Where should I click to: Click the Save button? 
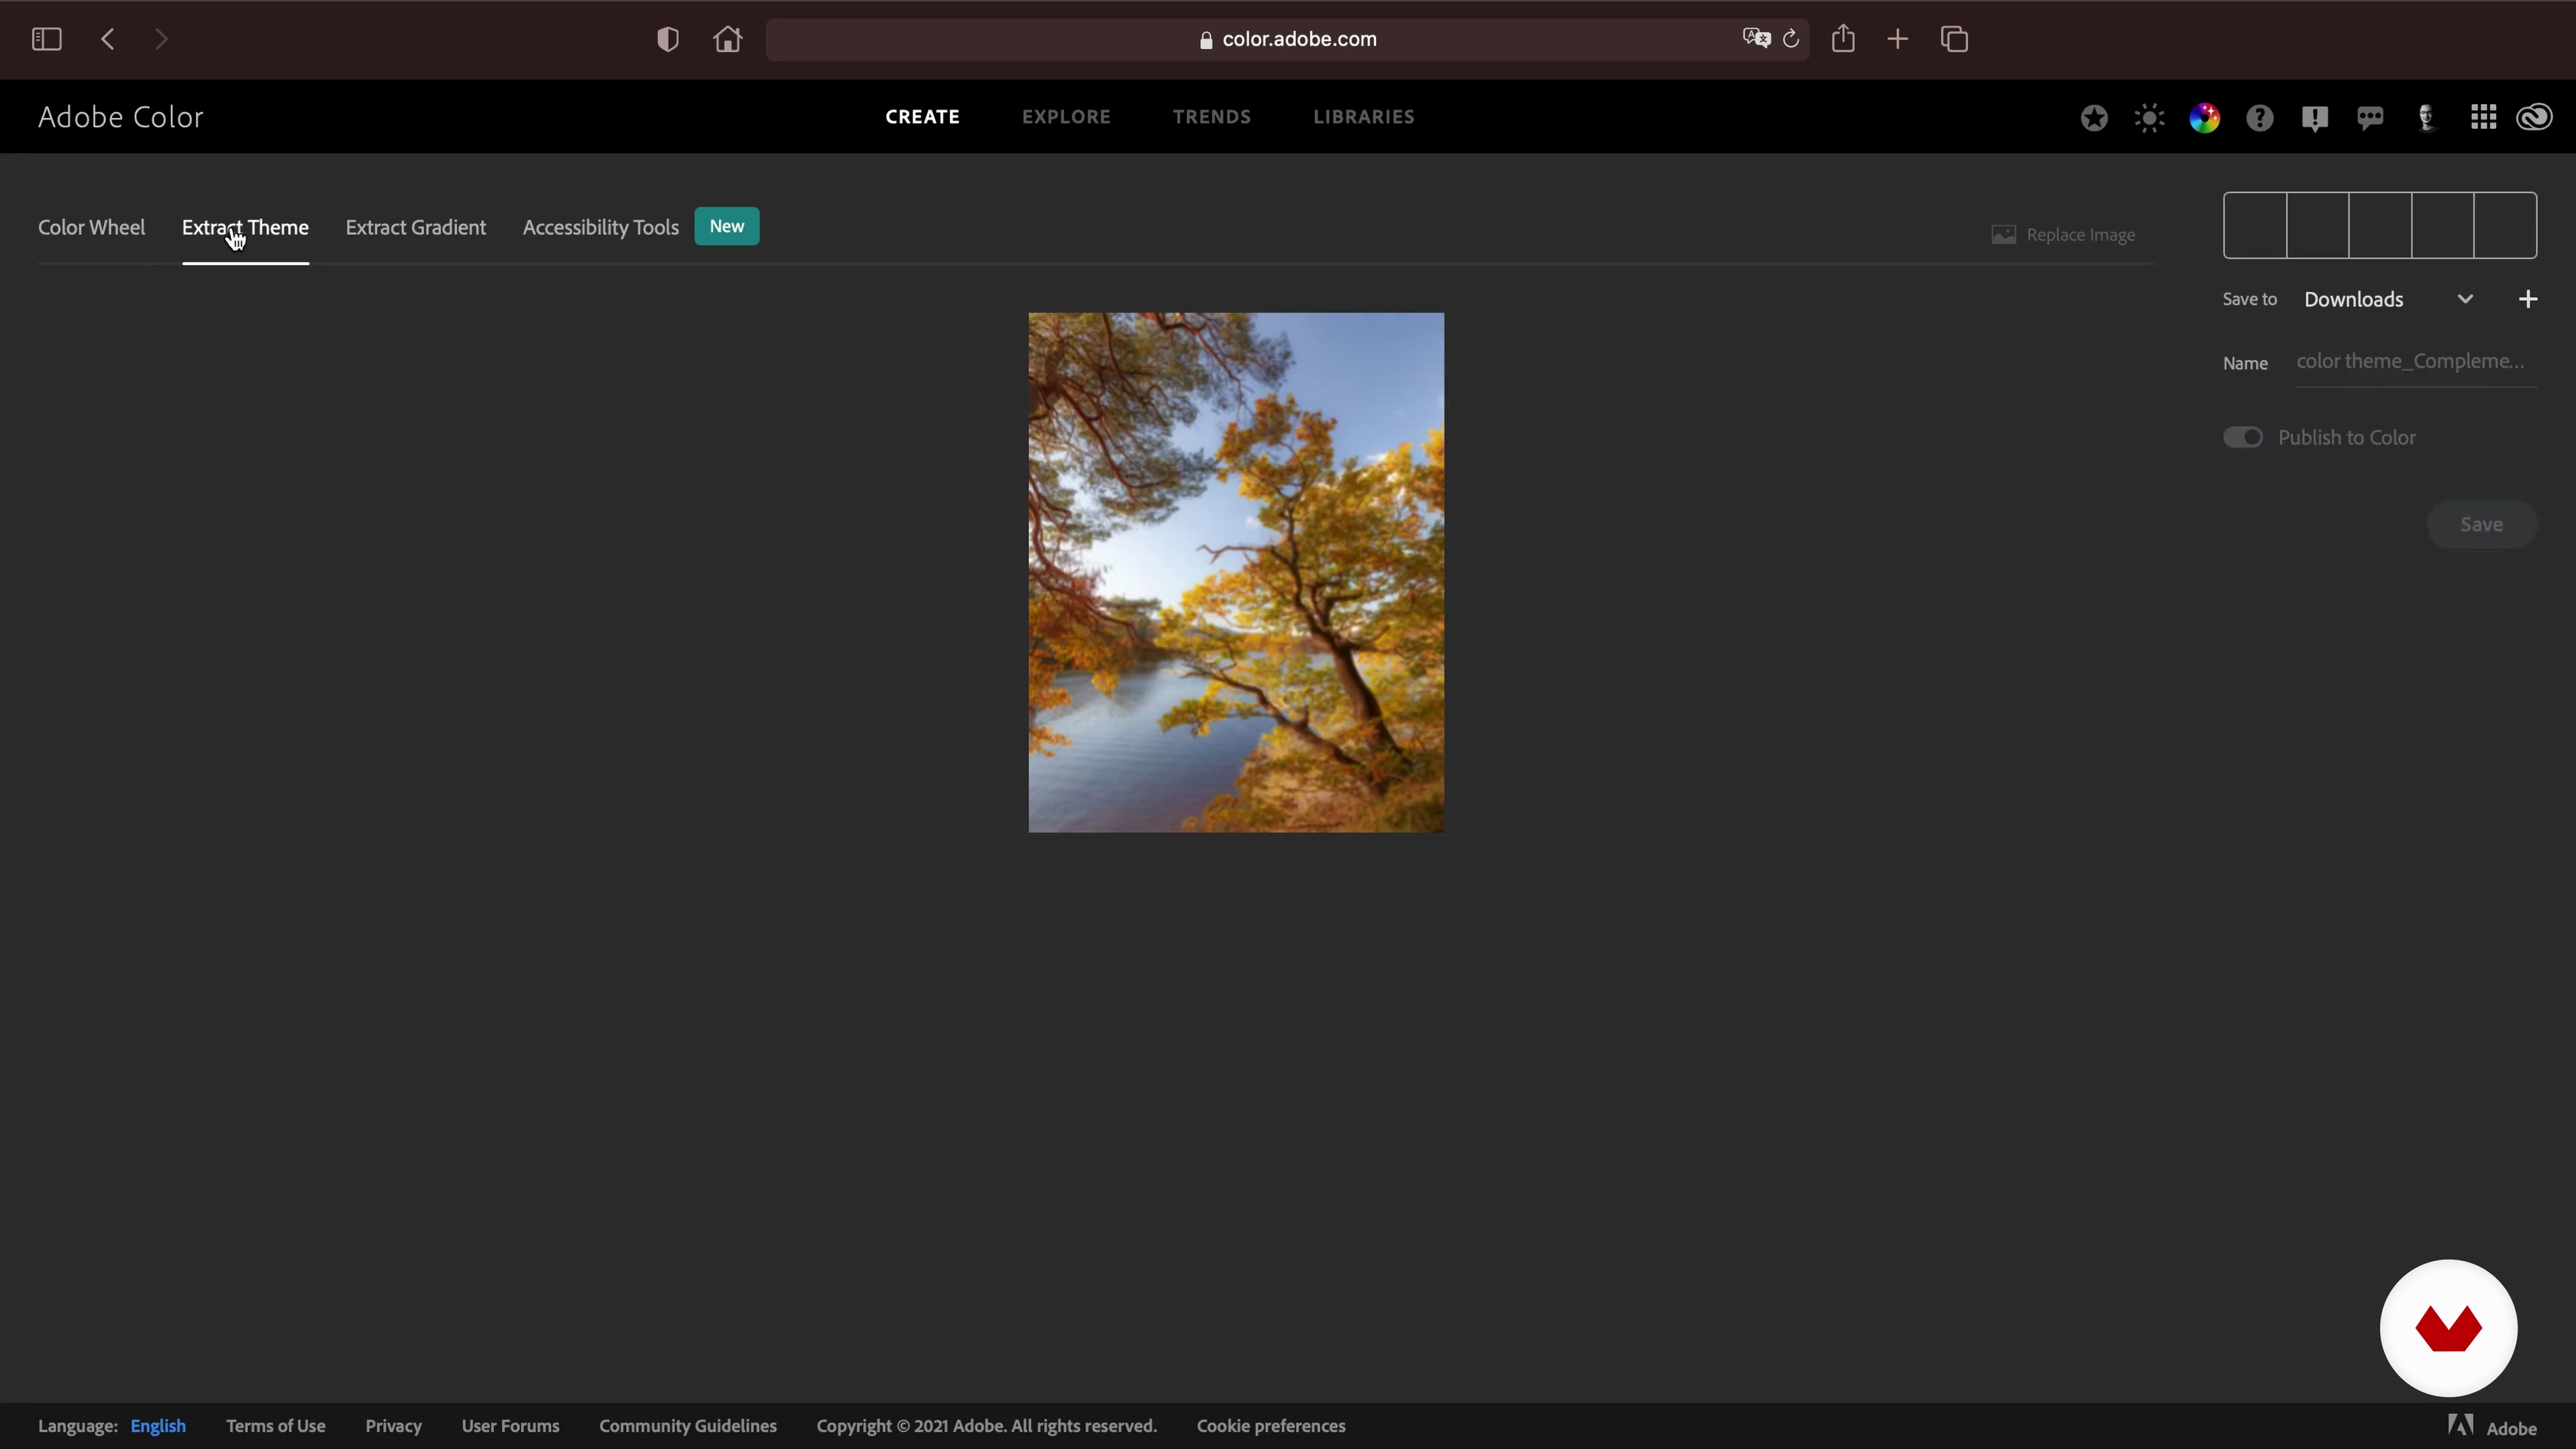2481,524
